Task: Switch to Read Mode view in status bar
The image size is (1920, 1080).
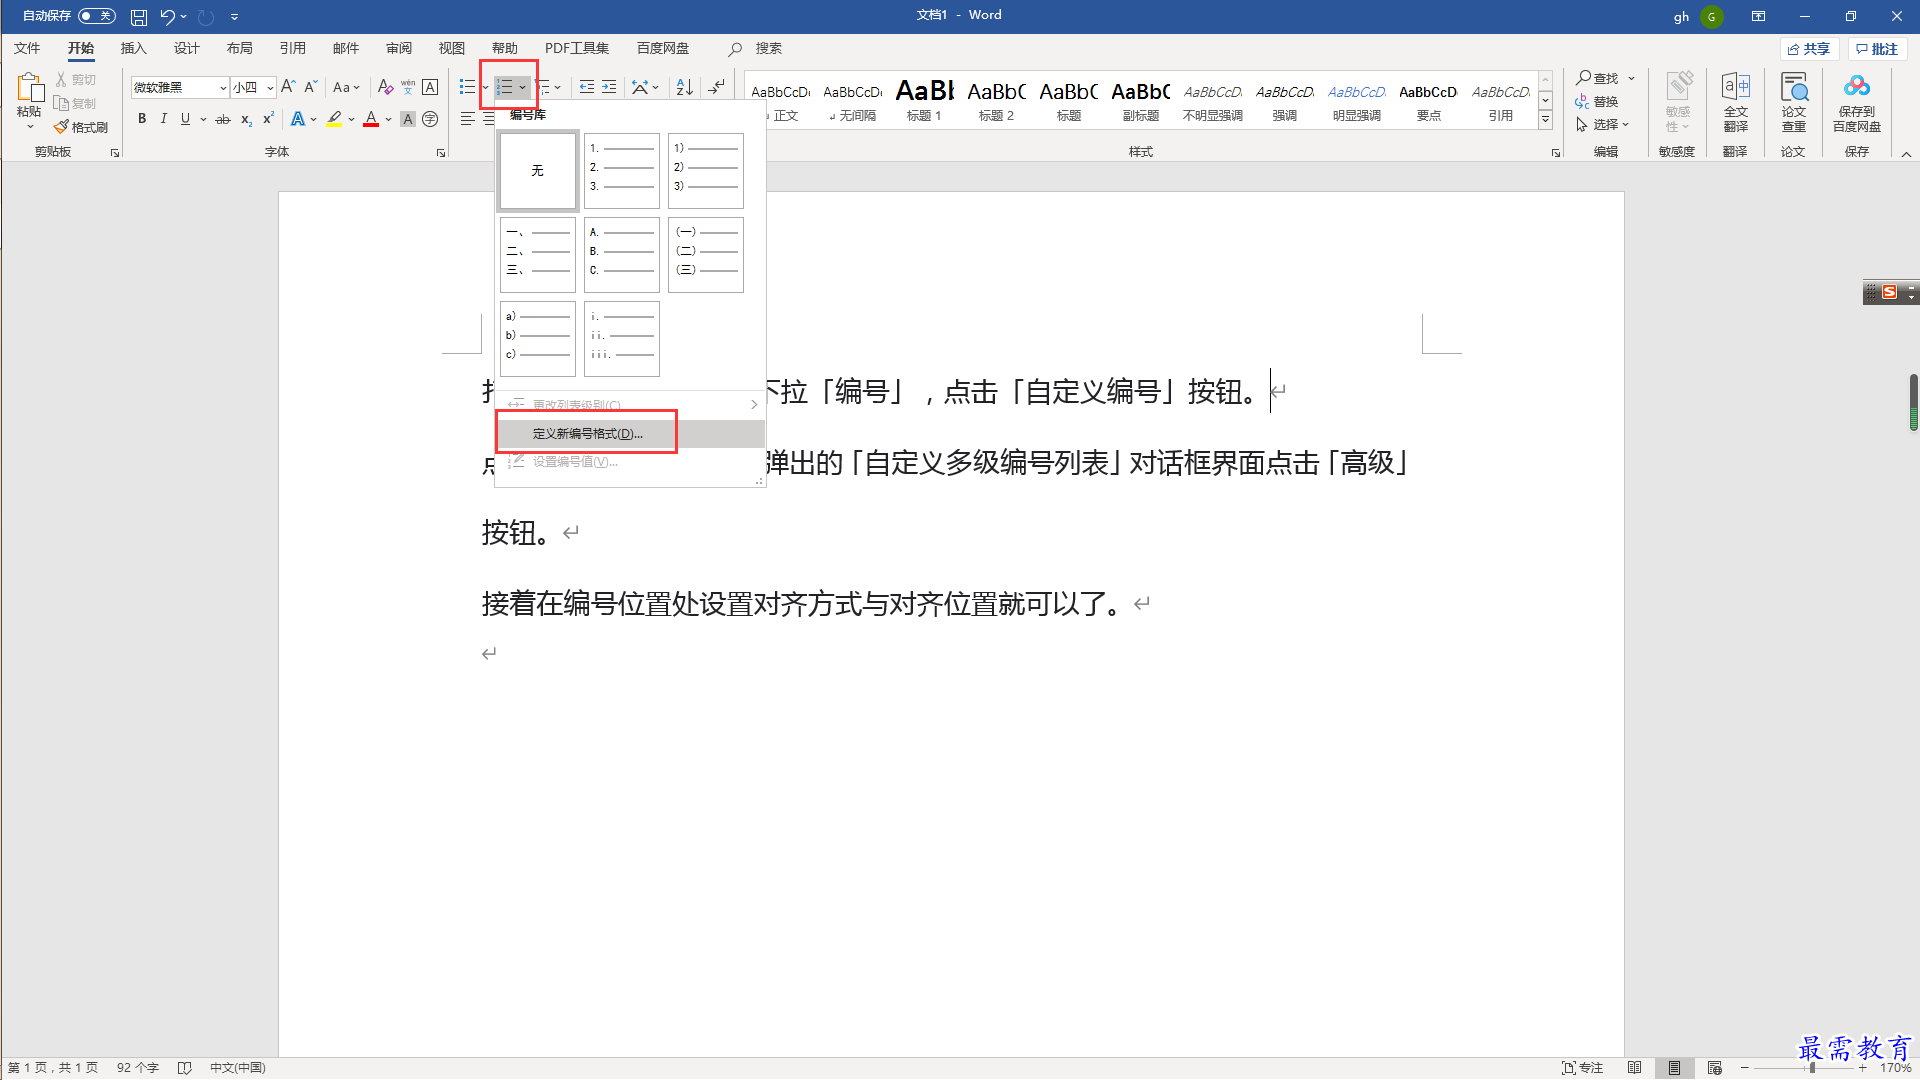Action: (x=1635, y=1068)
